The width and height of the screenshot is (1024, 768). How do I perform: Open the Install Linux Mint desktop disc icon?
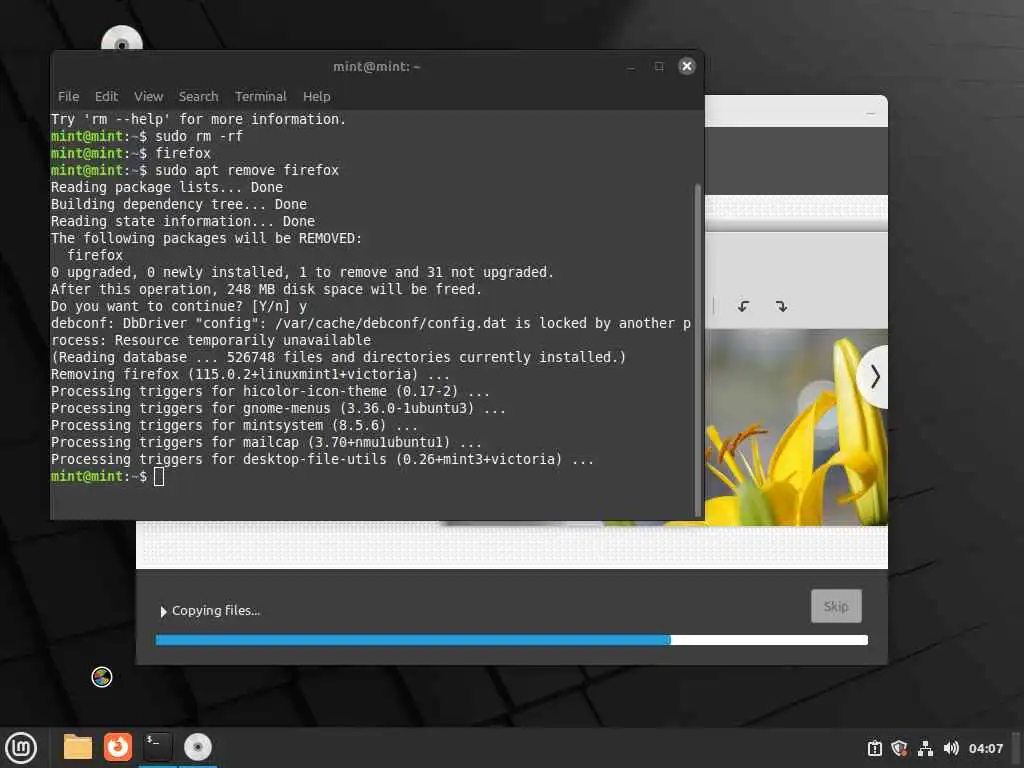121,39
